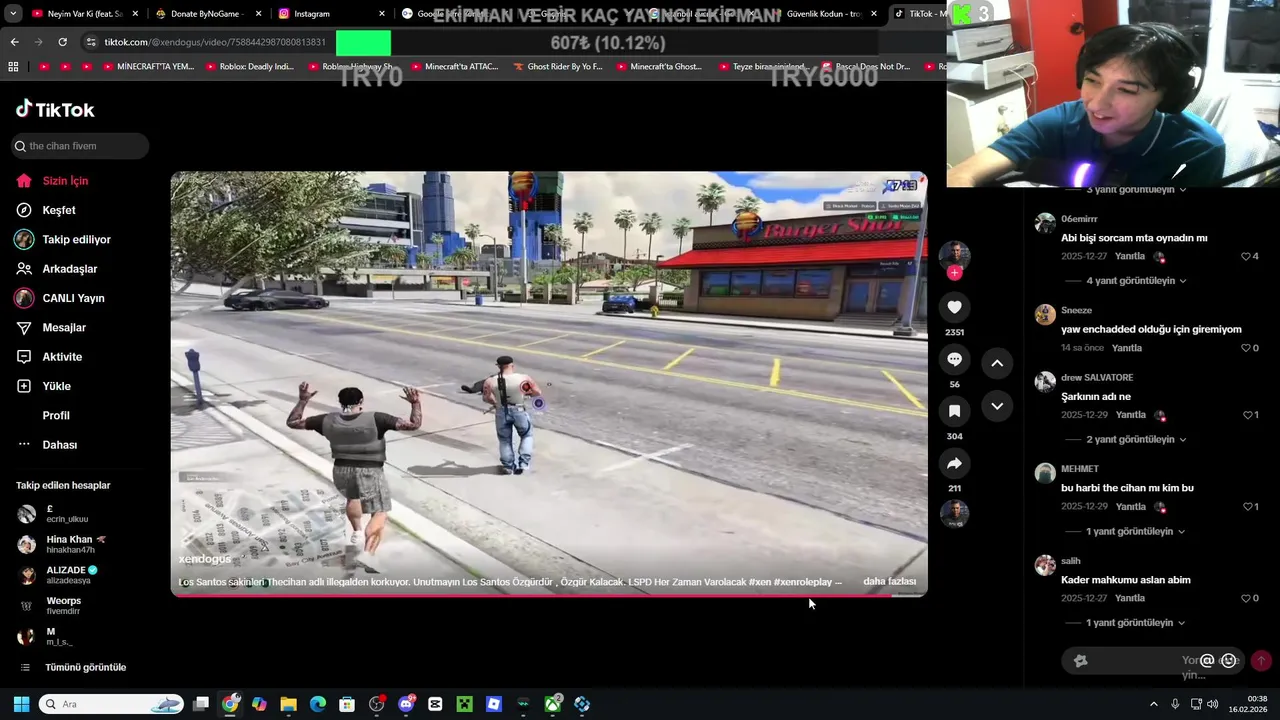Launch Minecraft from the taskbar
The image size is (1280, 720).
(464, 704)
